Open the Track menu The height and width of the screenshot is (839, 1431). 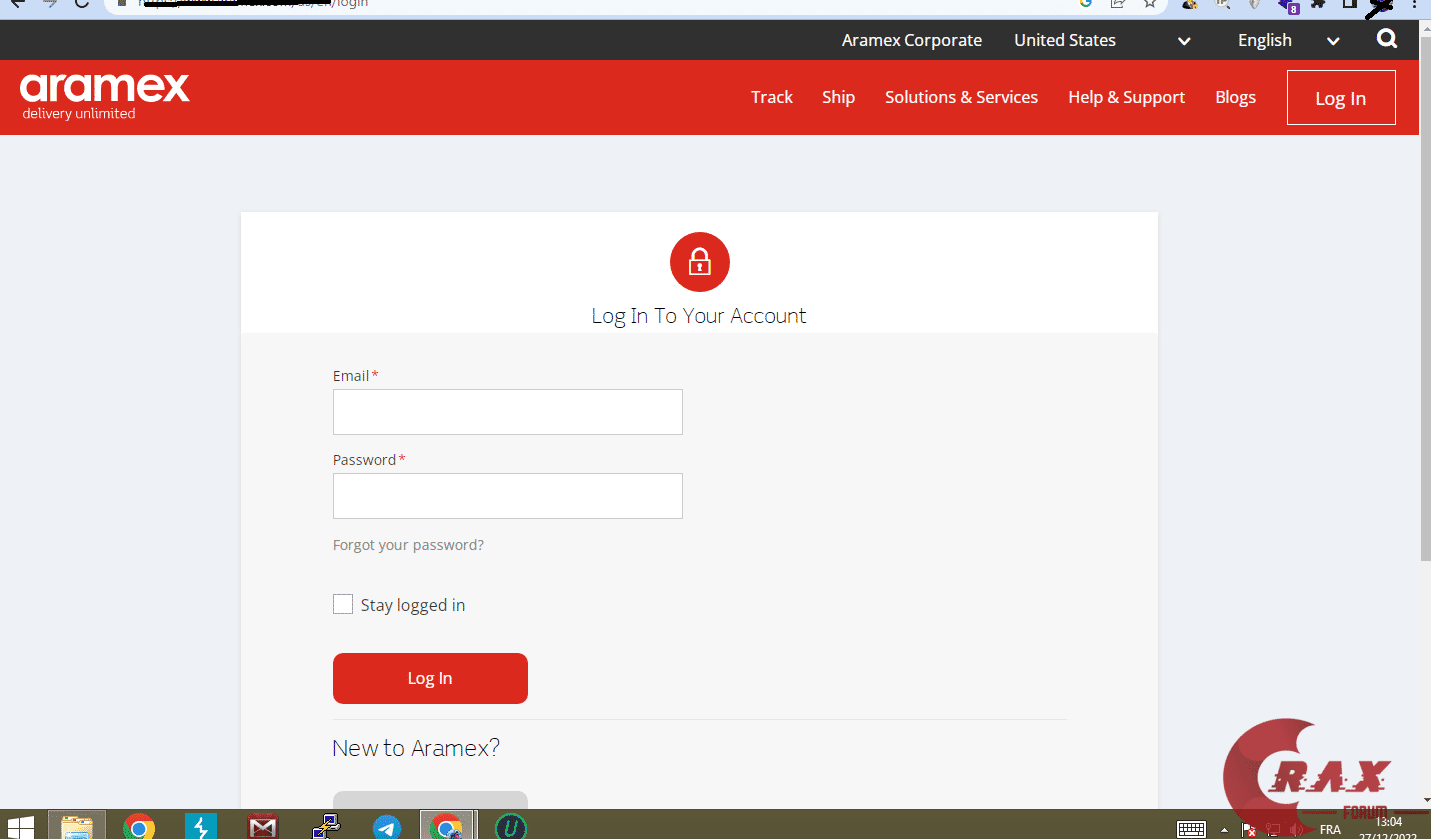(772, 97)
